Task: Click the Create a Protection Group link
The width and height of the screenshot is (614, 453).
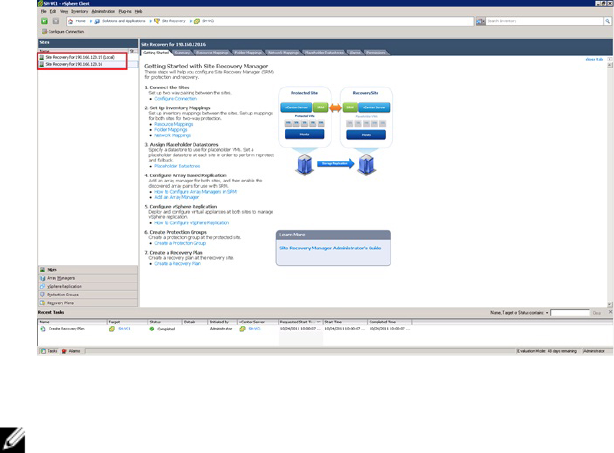Action: click(x=180, y=243)
